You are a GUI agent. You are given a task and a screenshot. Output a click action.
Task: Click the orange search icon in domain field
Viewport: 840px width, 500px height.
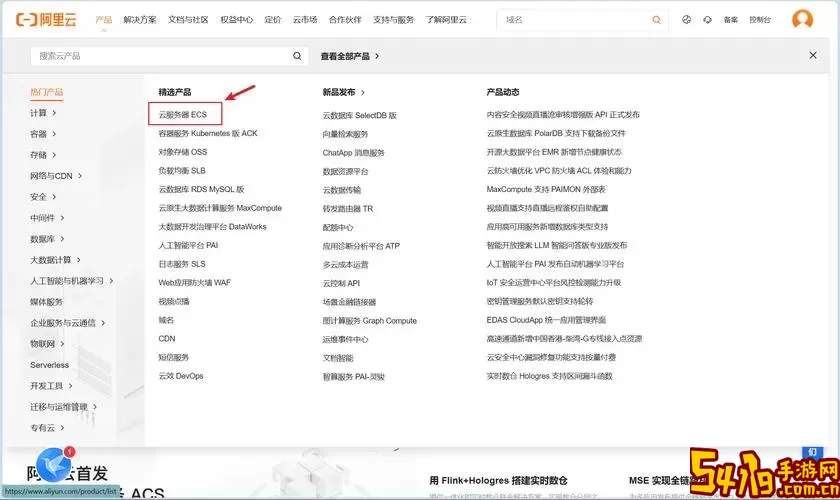pyautogui.click(x=656, y=20)
